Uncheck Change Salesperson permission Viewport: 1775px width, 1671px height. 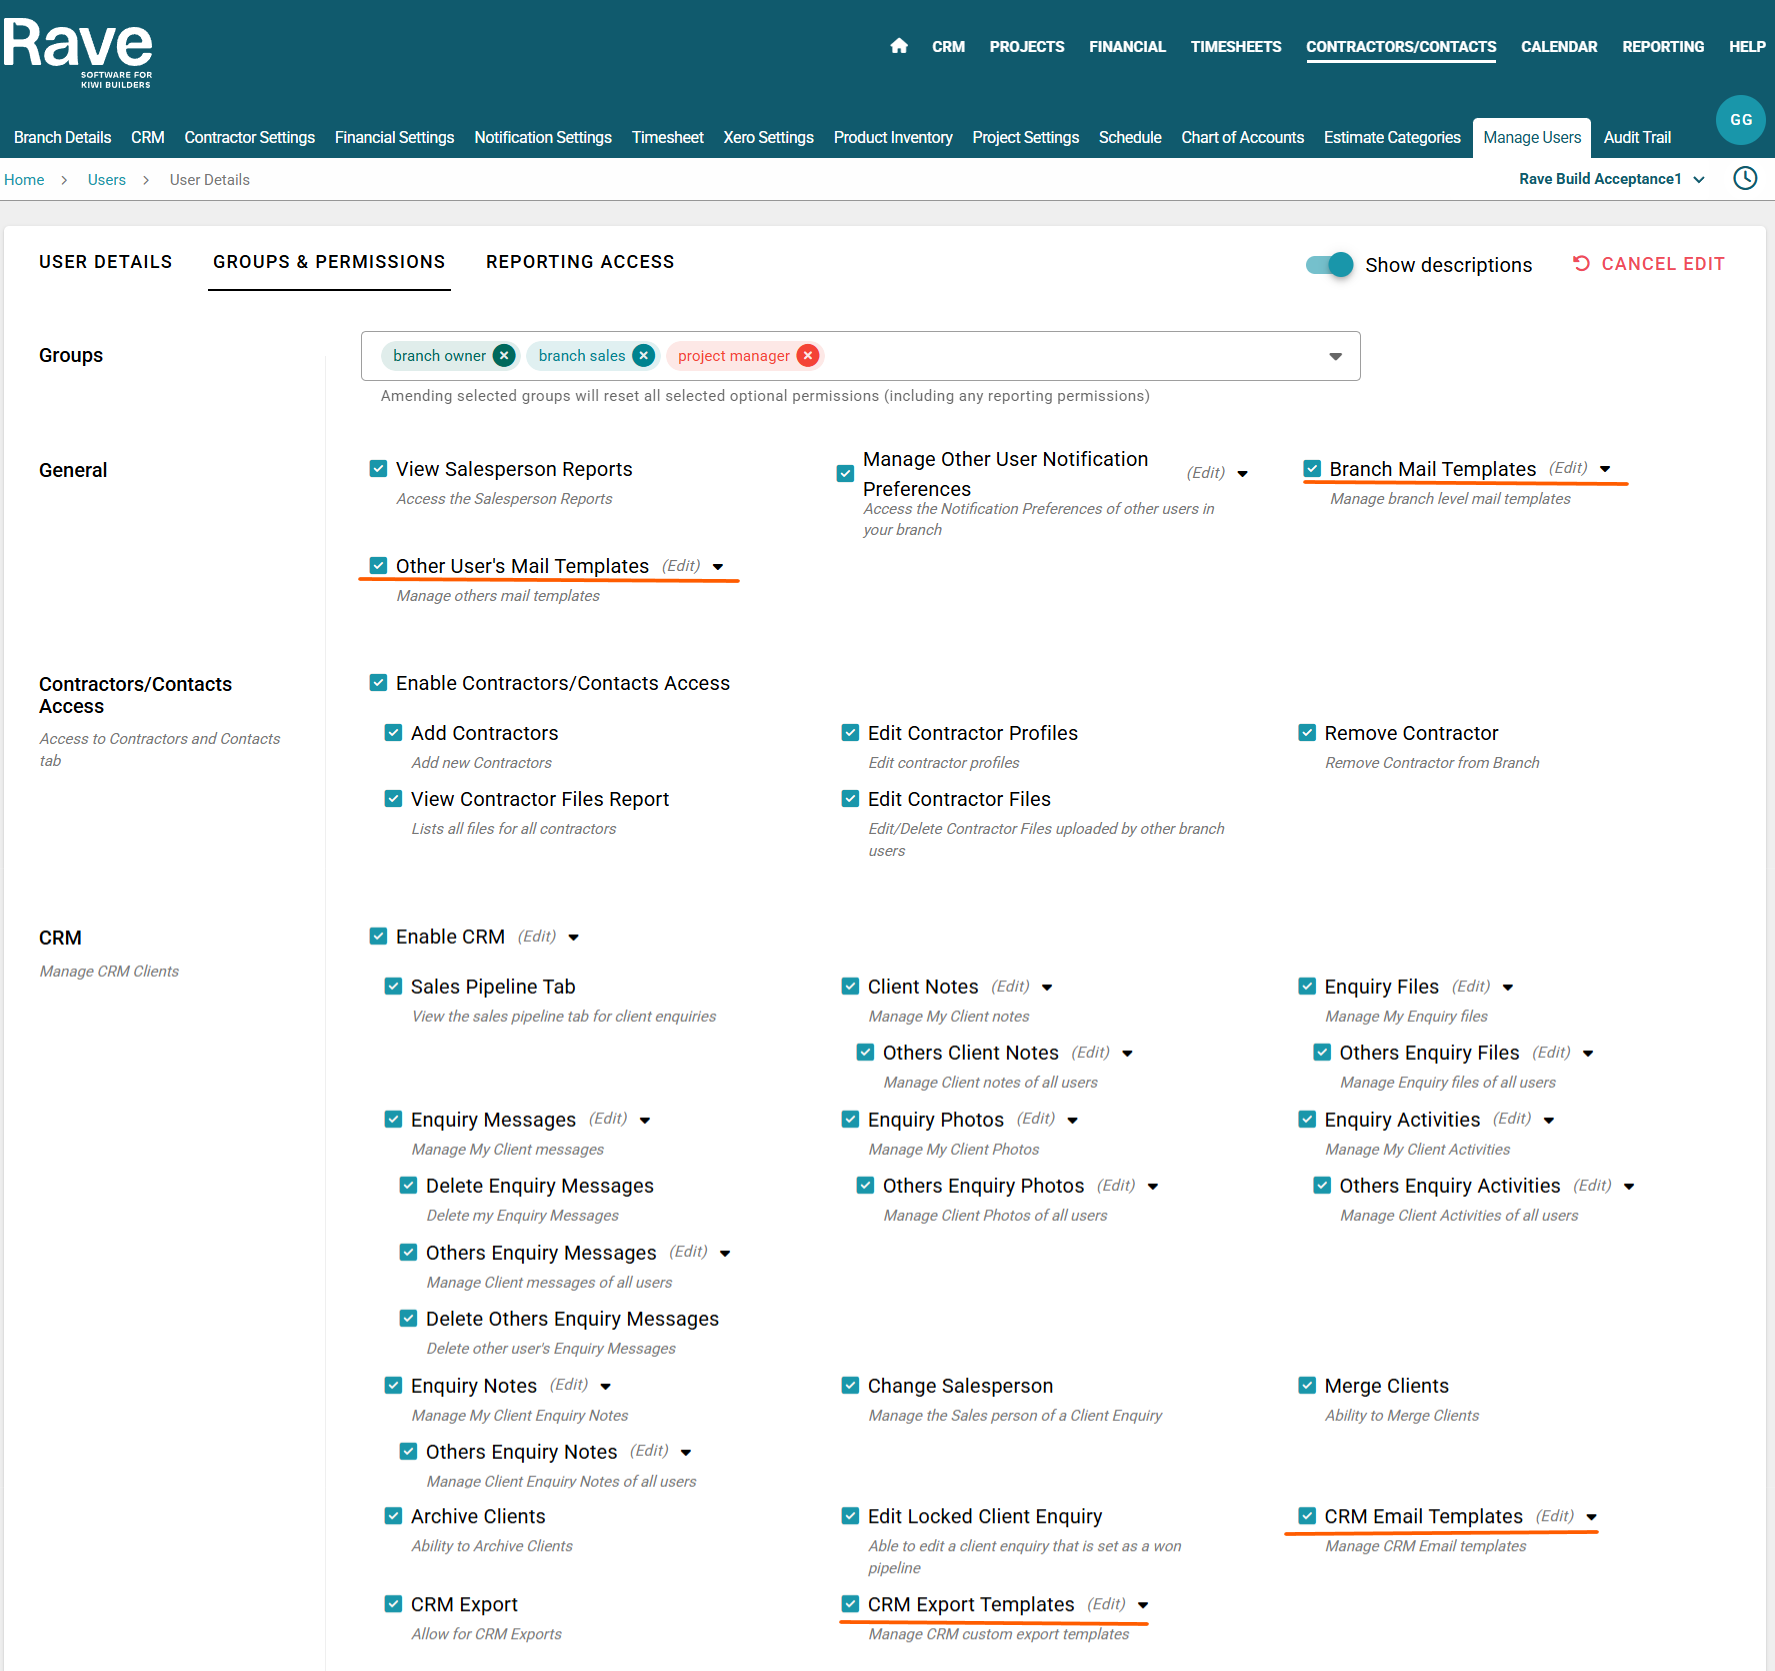coord(851,1386)
